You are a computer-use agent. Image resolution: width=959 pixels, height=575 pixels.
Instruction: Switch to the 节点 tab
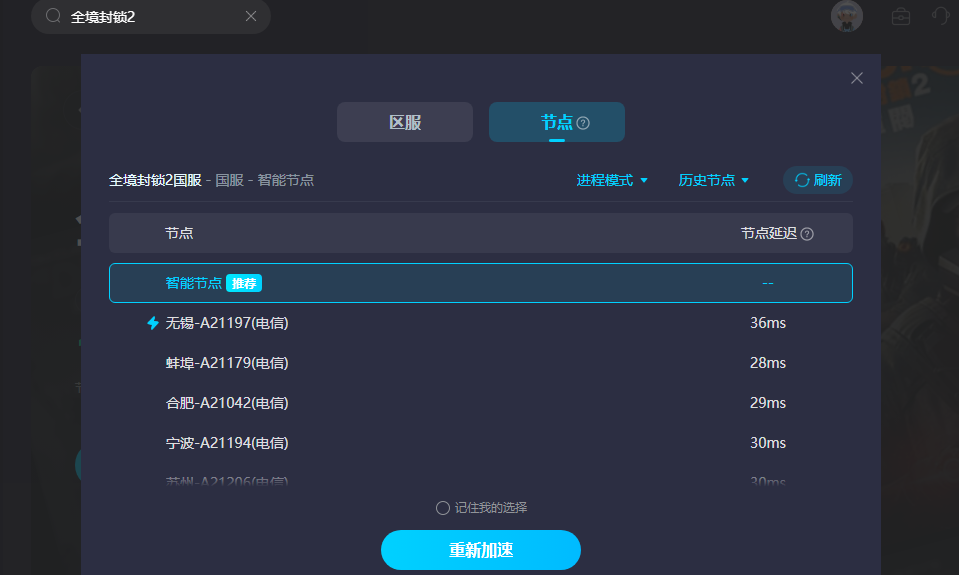(x=557, y=122)
